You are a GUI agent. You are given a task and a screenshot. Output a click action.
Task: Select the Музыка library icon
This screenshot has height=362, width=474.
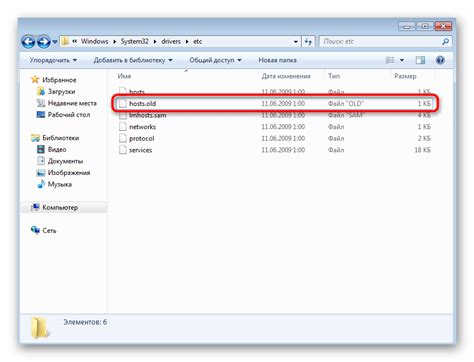(41, 184)
